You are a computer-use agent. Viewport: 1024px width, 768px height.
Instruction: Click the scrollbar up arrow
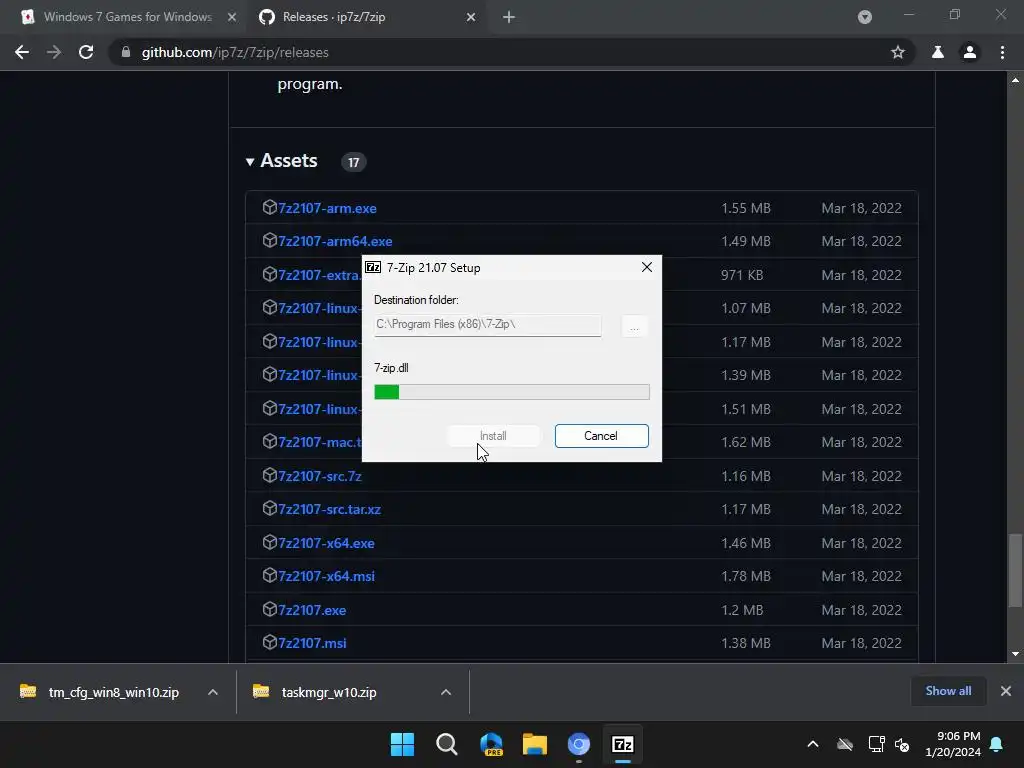coord(1015,80)
